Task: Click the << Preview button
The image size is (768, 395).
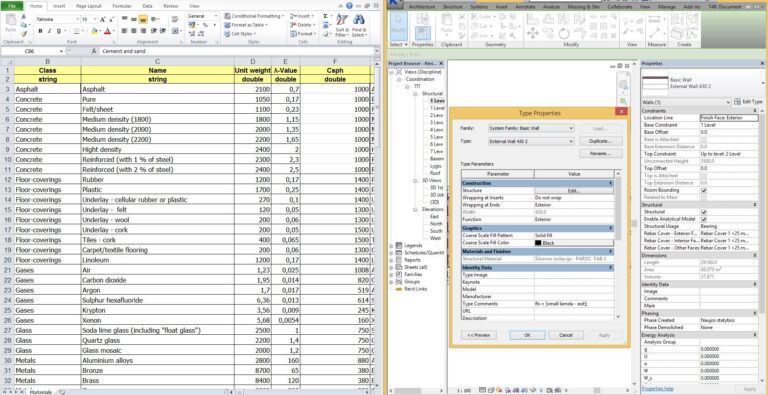Action: pyautogui.click(x=479, y=335)
